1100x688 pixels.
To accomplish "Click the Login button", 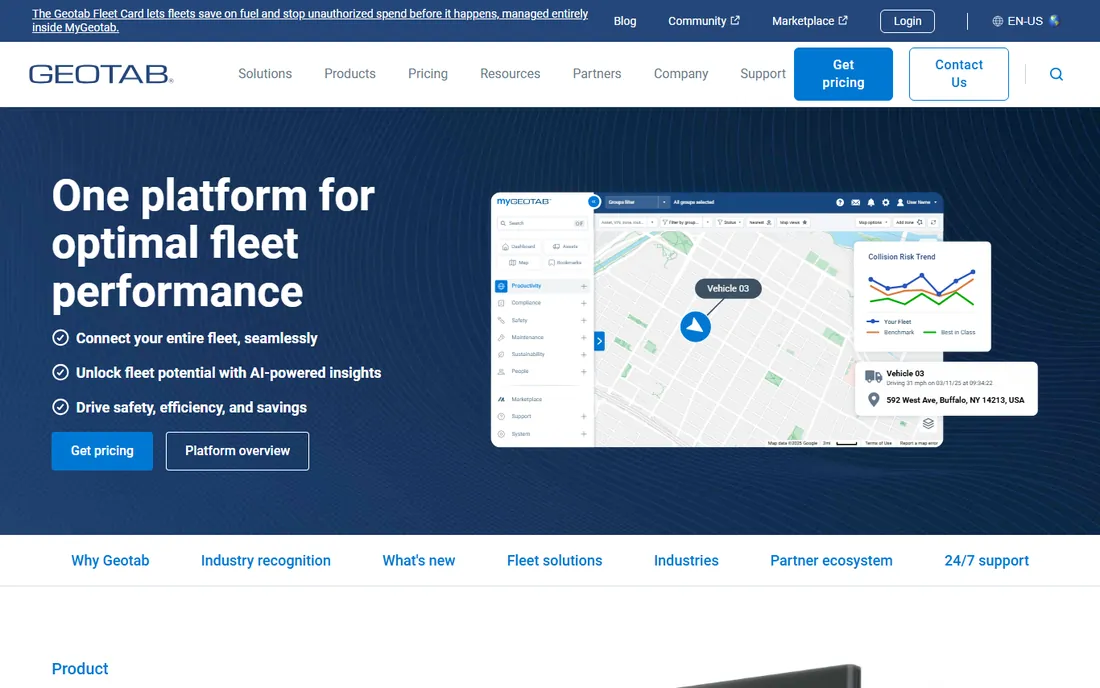I will click(x=907, y=21).
